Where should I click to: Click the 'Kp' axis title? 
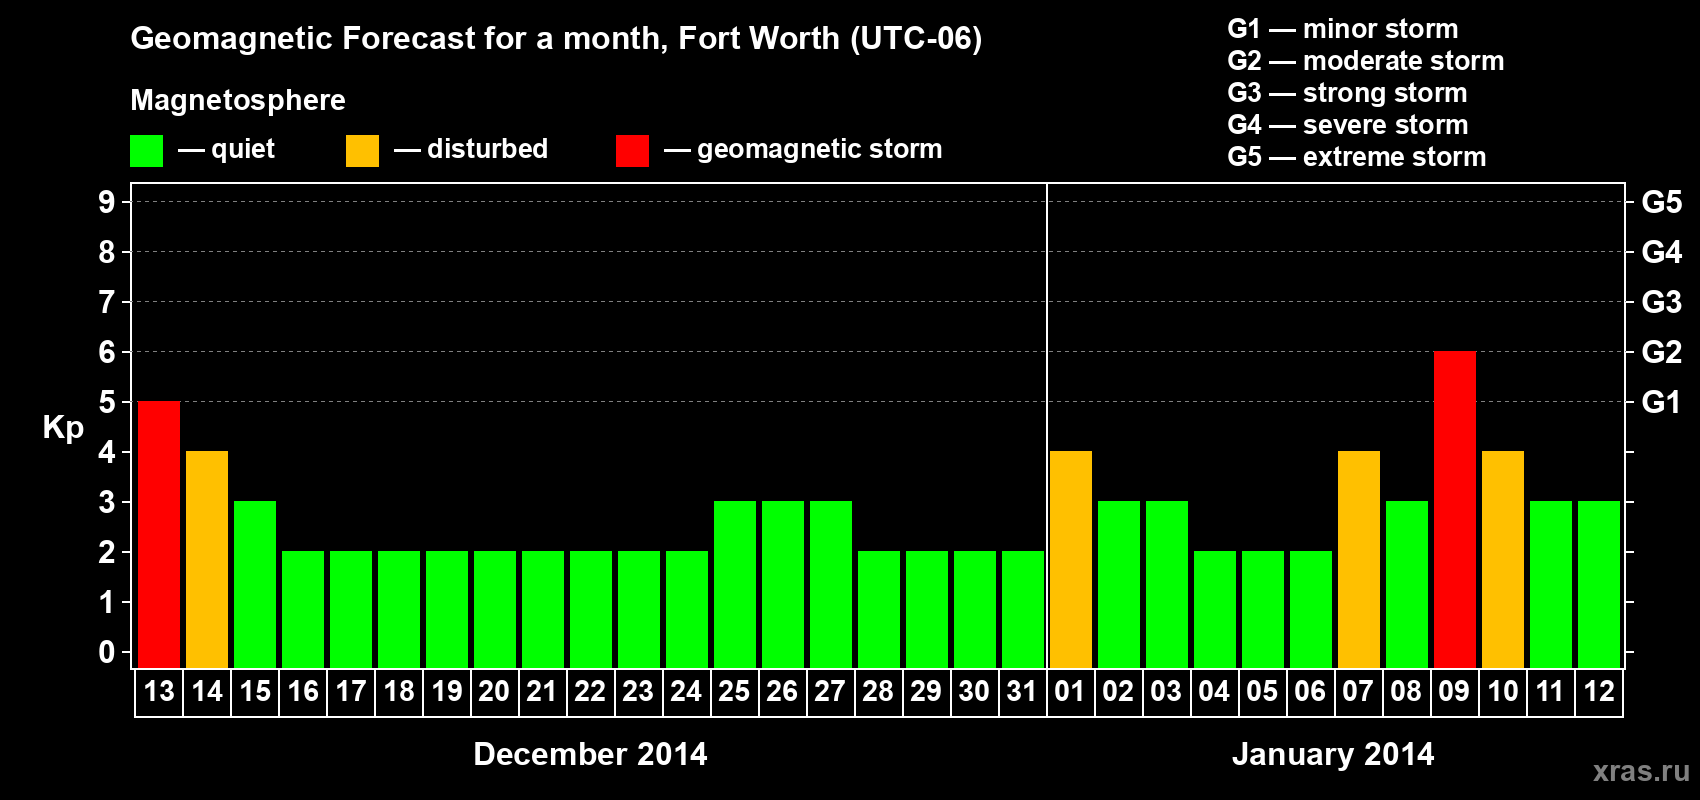click(x=63, y=428)
